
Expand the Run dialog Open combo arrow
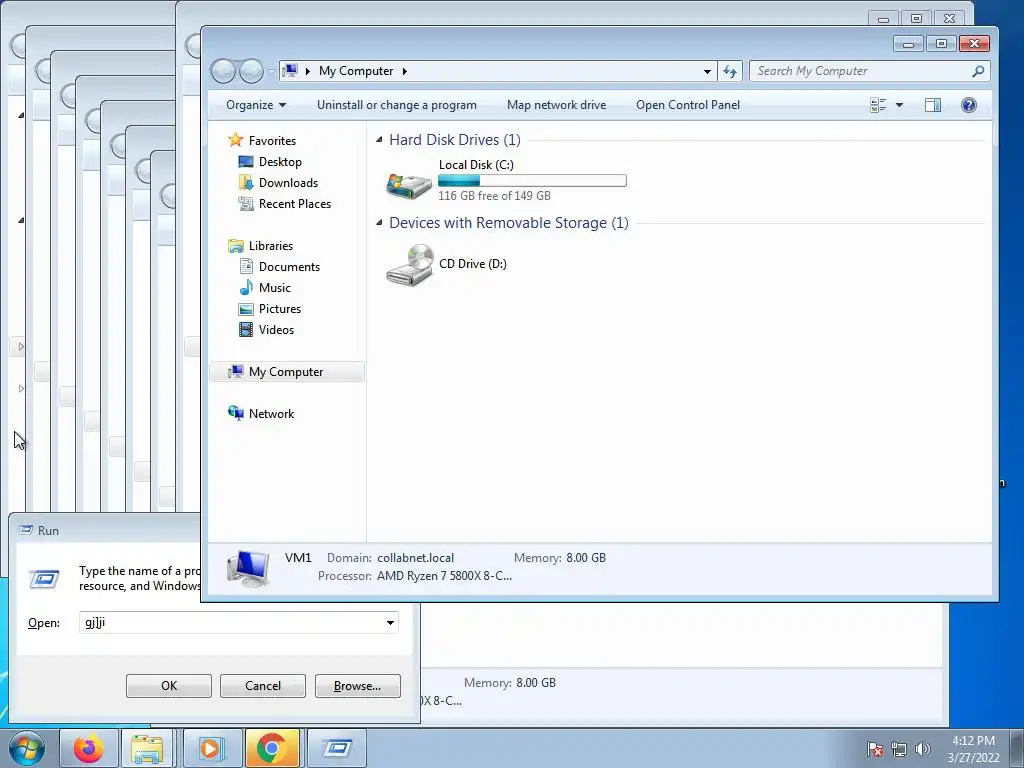[x=390, y=622]
